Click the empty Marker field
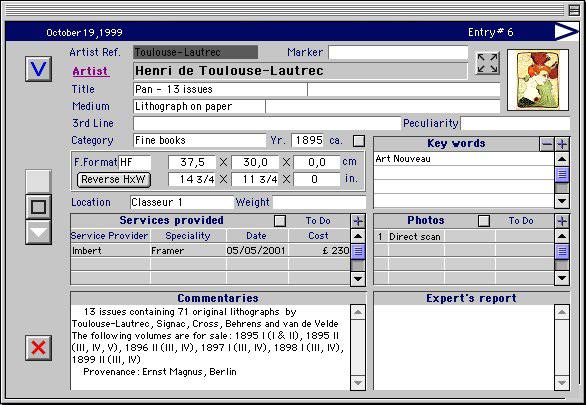Viewport: 586px width, 405px height. click(x=398, y=53)
